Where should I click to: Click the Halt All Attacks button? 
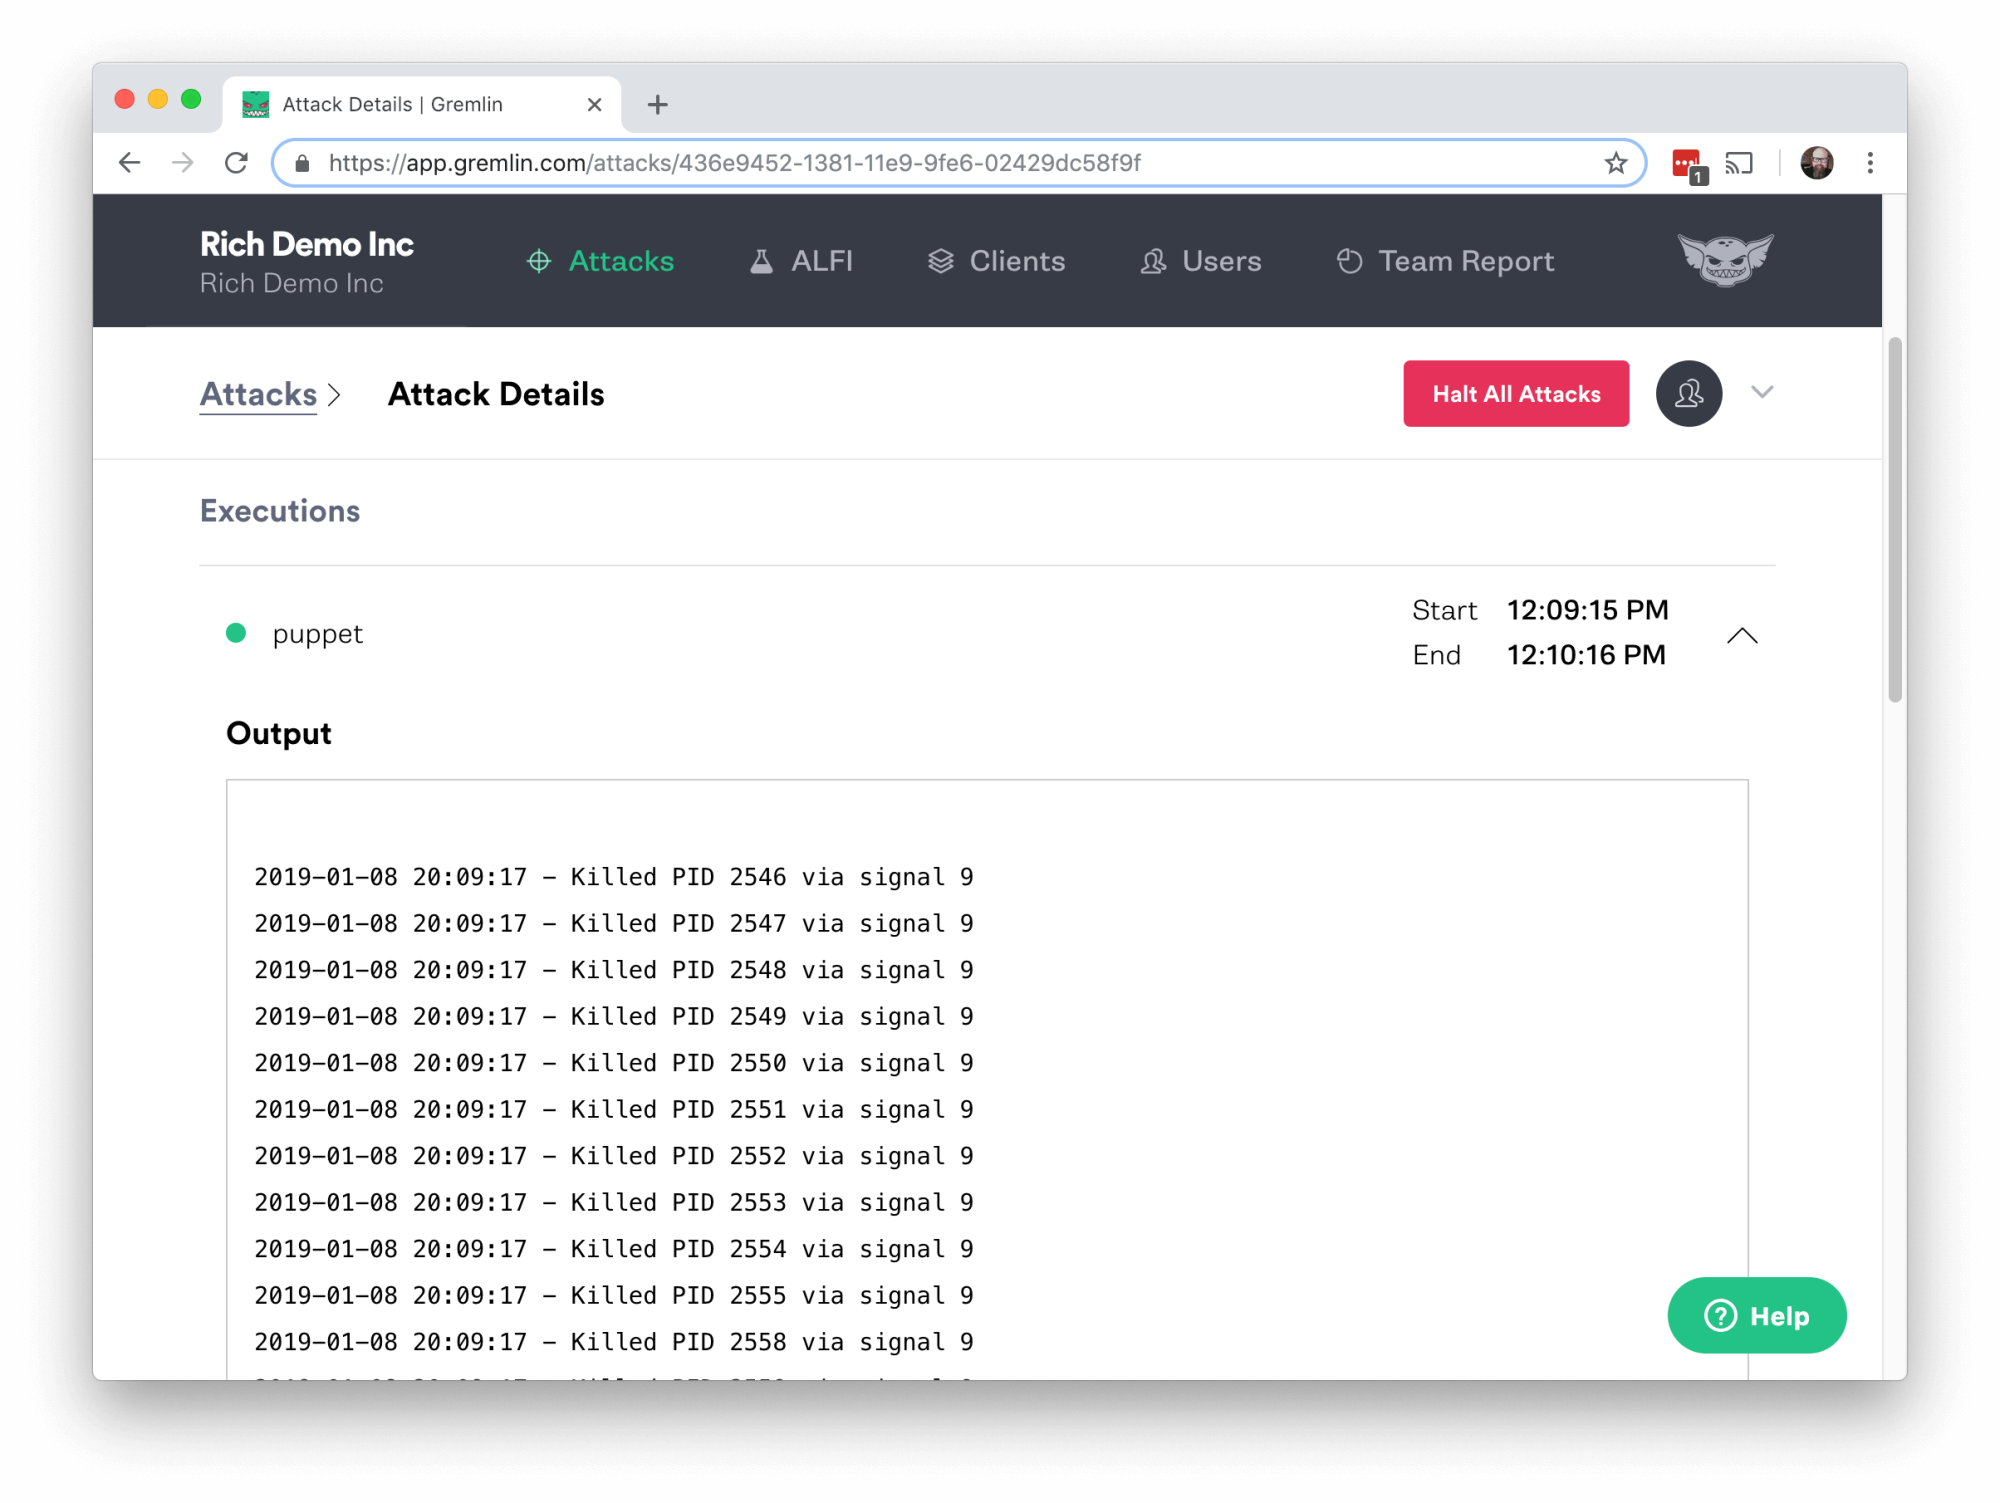pos(1516,394)
